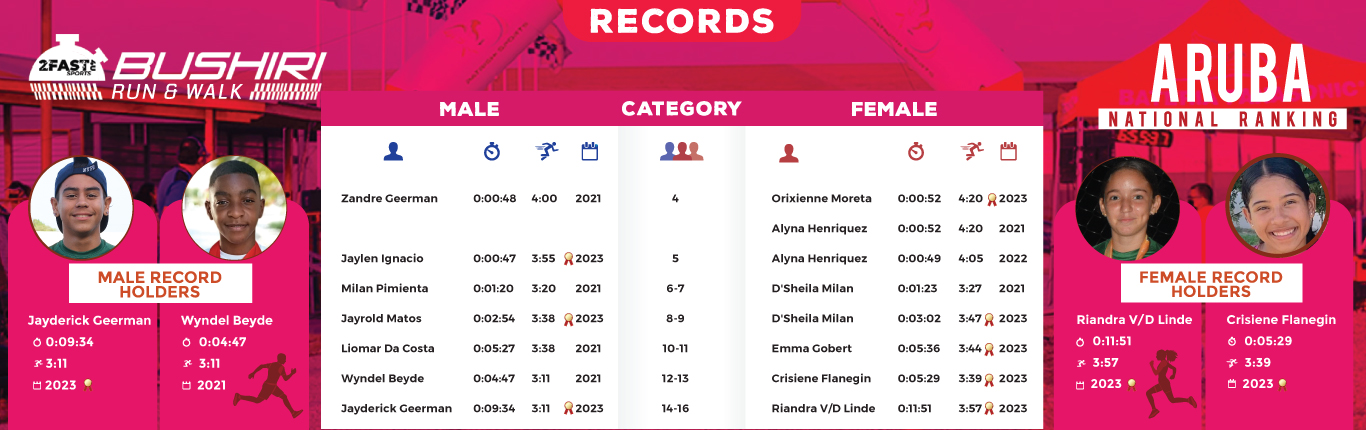Click the Male Record Holders label

(x=160, y=284)
